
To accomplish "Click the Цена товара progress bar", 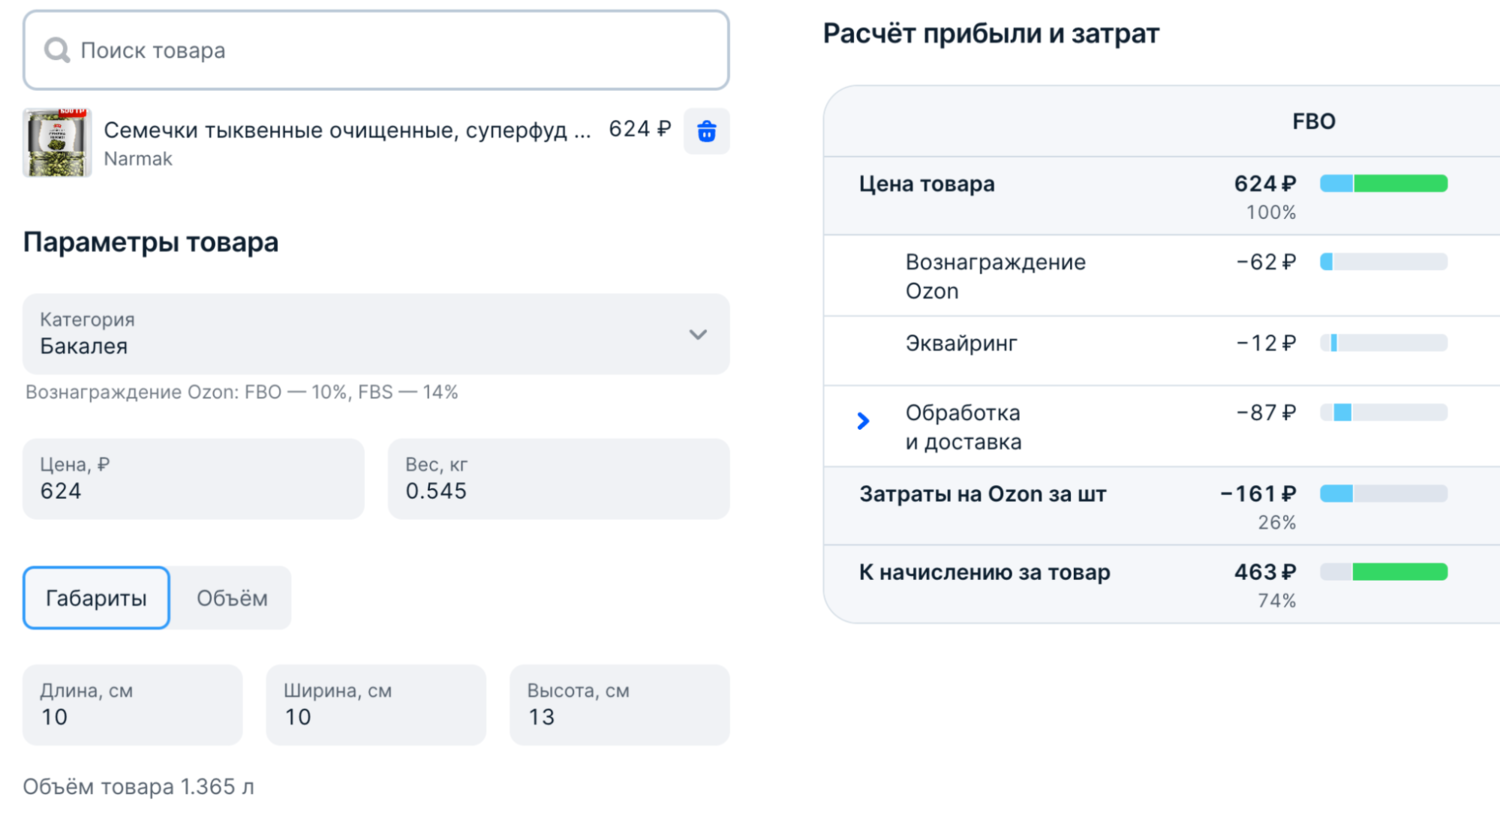I will tap(1383, 183).
